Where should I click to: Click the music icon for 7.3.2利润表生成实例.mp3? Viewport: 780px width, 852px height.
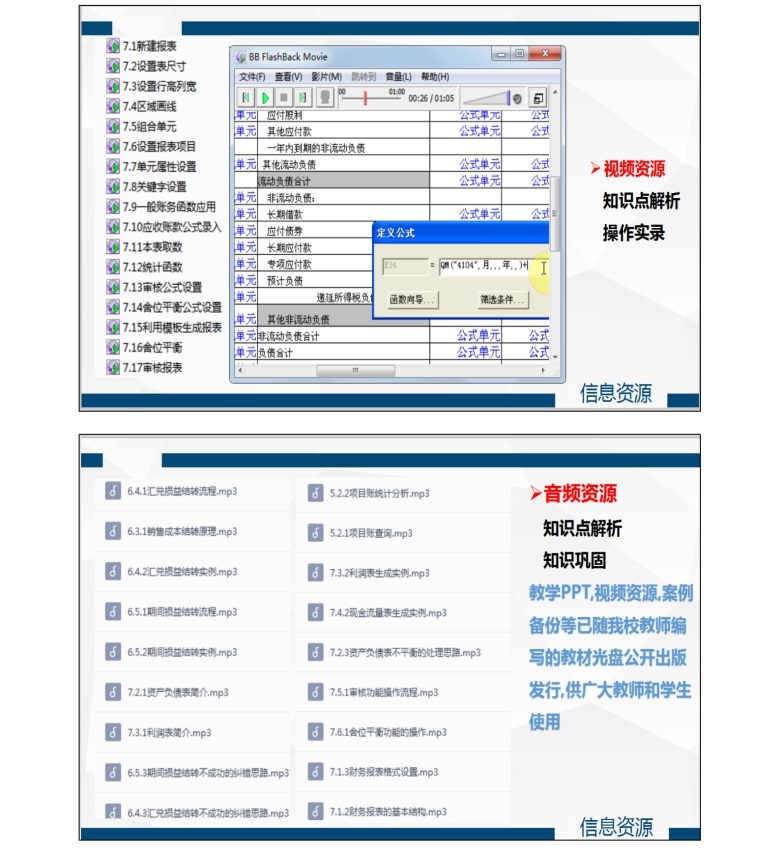click(x=315, y=573)
